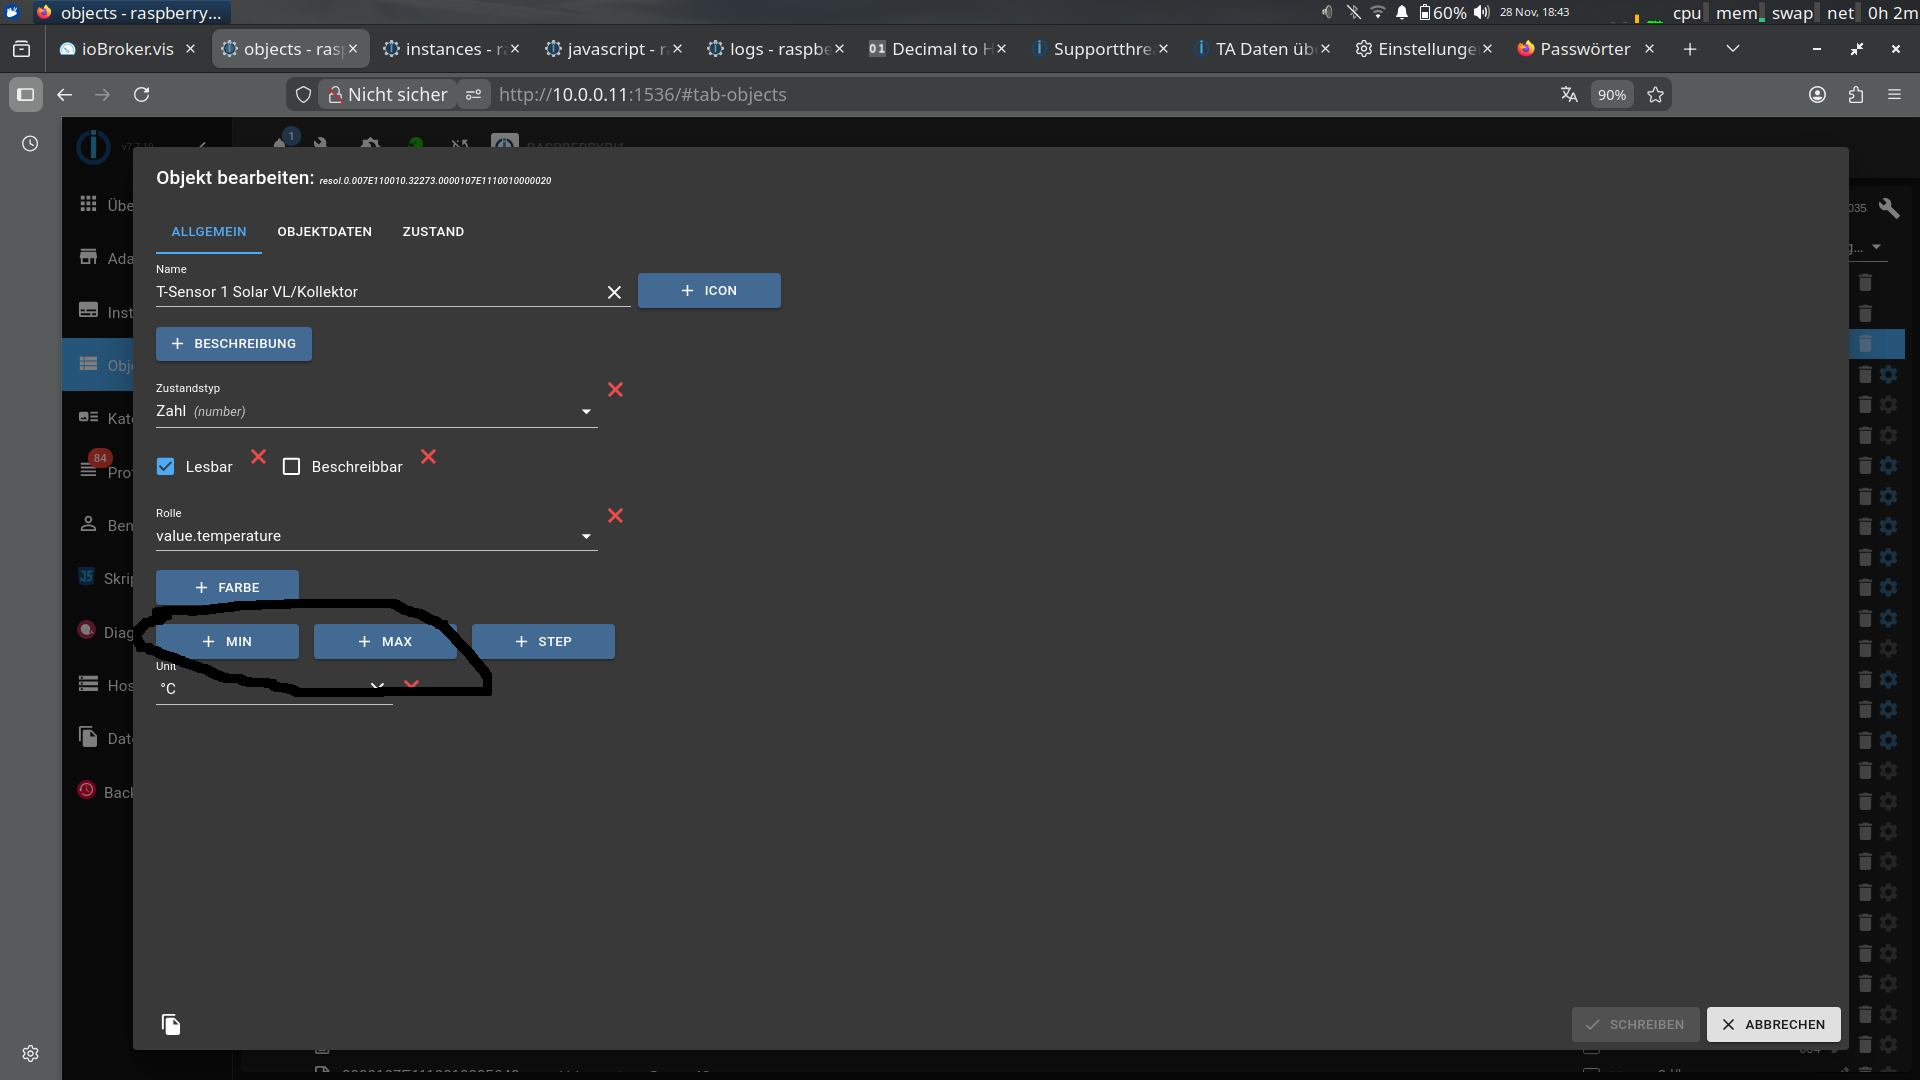Remove the Zustandstyp property with red X

(615, 390)
